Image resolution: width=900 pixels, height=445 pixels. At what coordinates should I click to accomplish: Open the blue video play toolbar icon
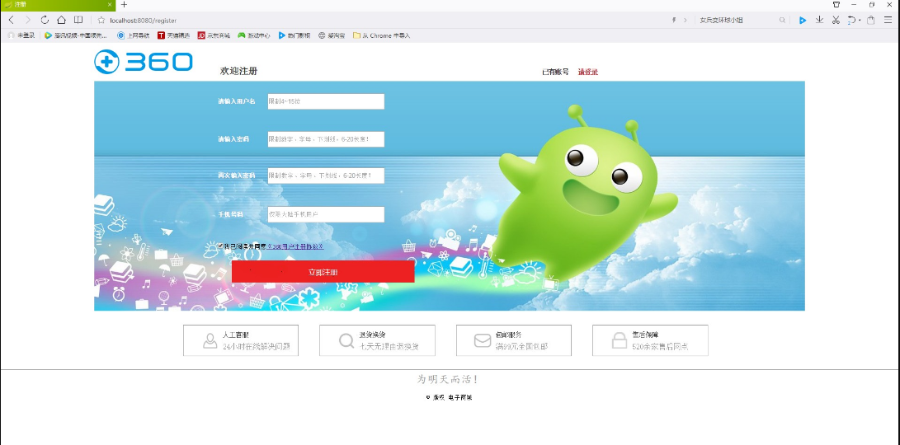click(802, 20)
